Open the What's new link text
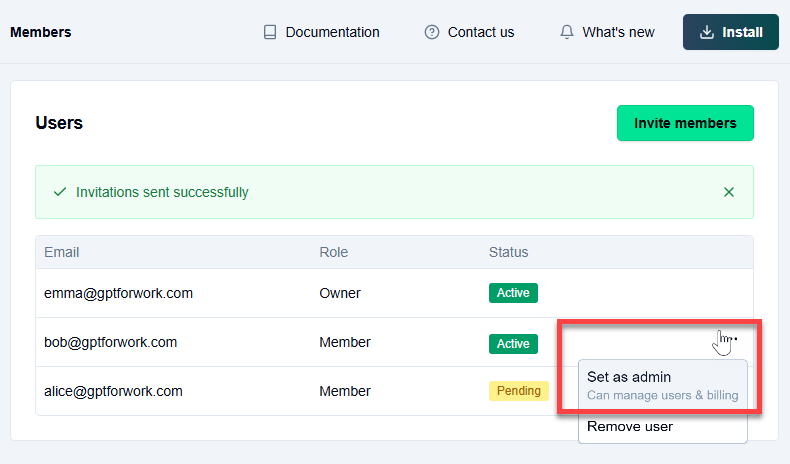The image size is (790, 464). 618,32
